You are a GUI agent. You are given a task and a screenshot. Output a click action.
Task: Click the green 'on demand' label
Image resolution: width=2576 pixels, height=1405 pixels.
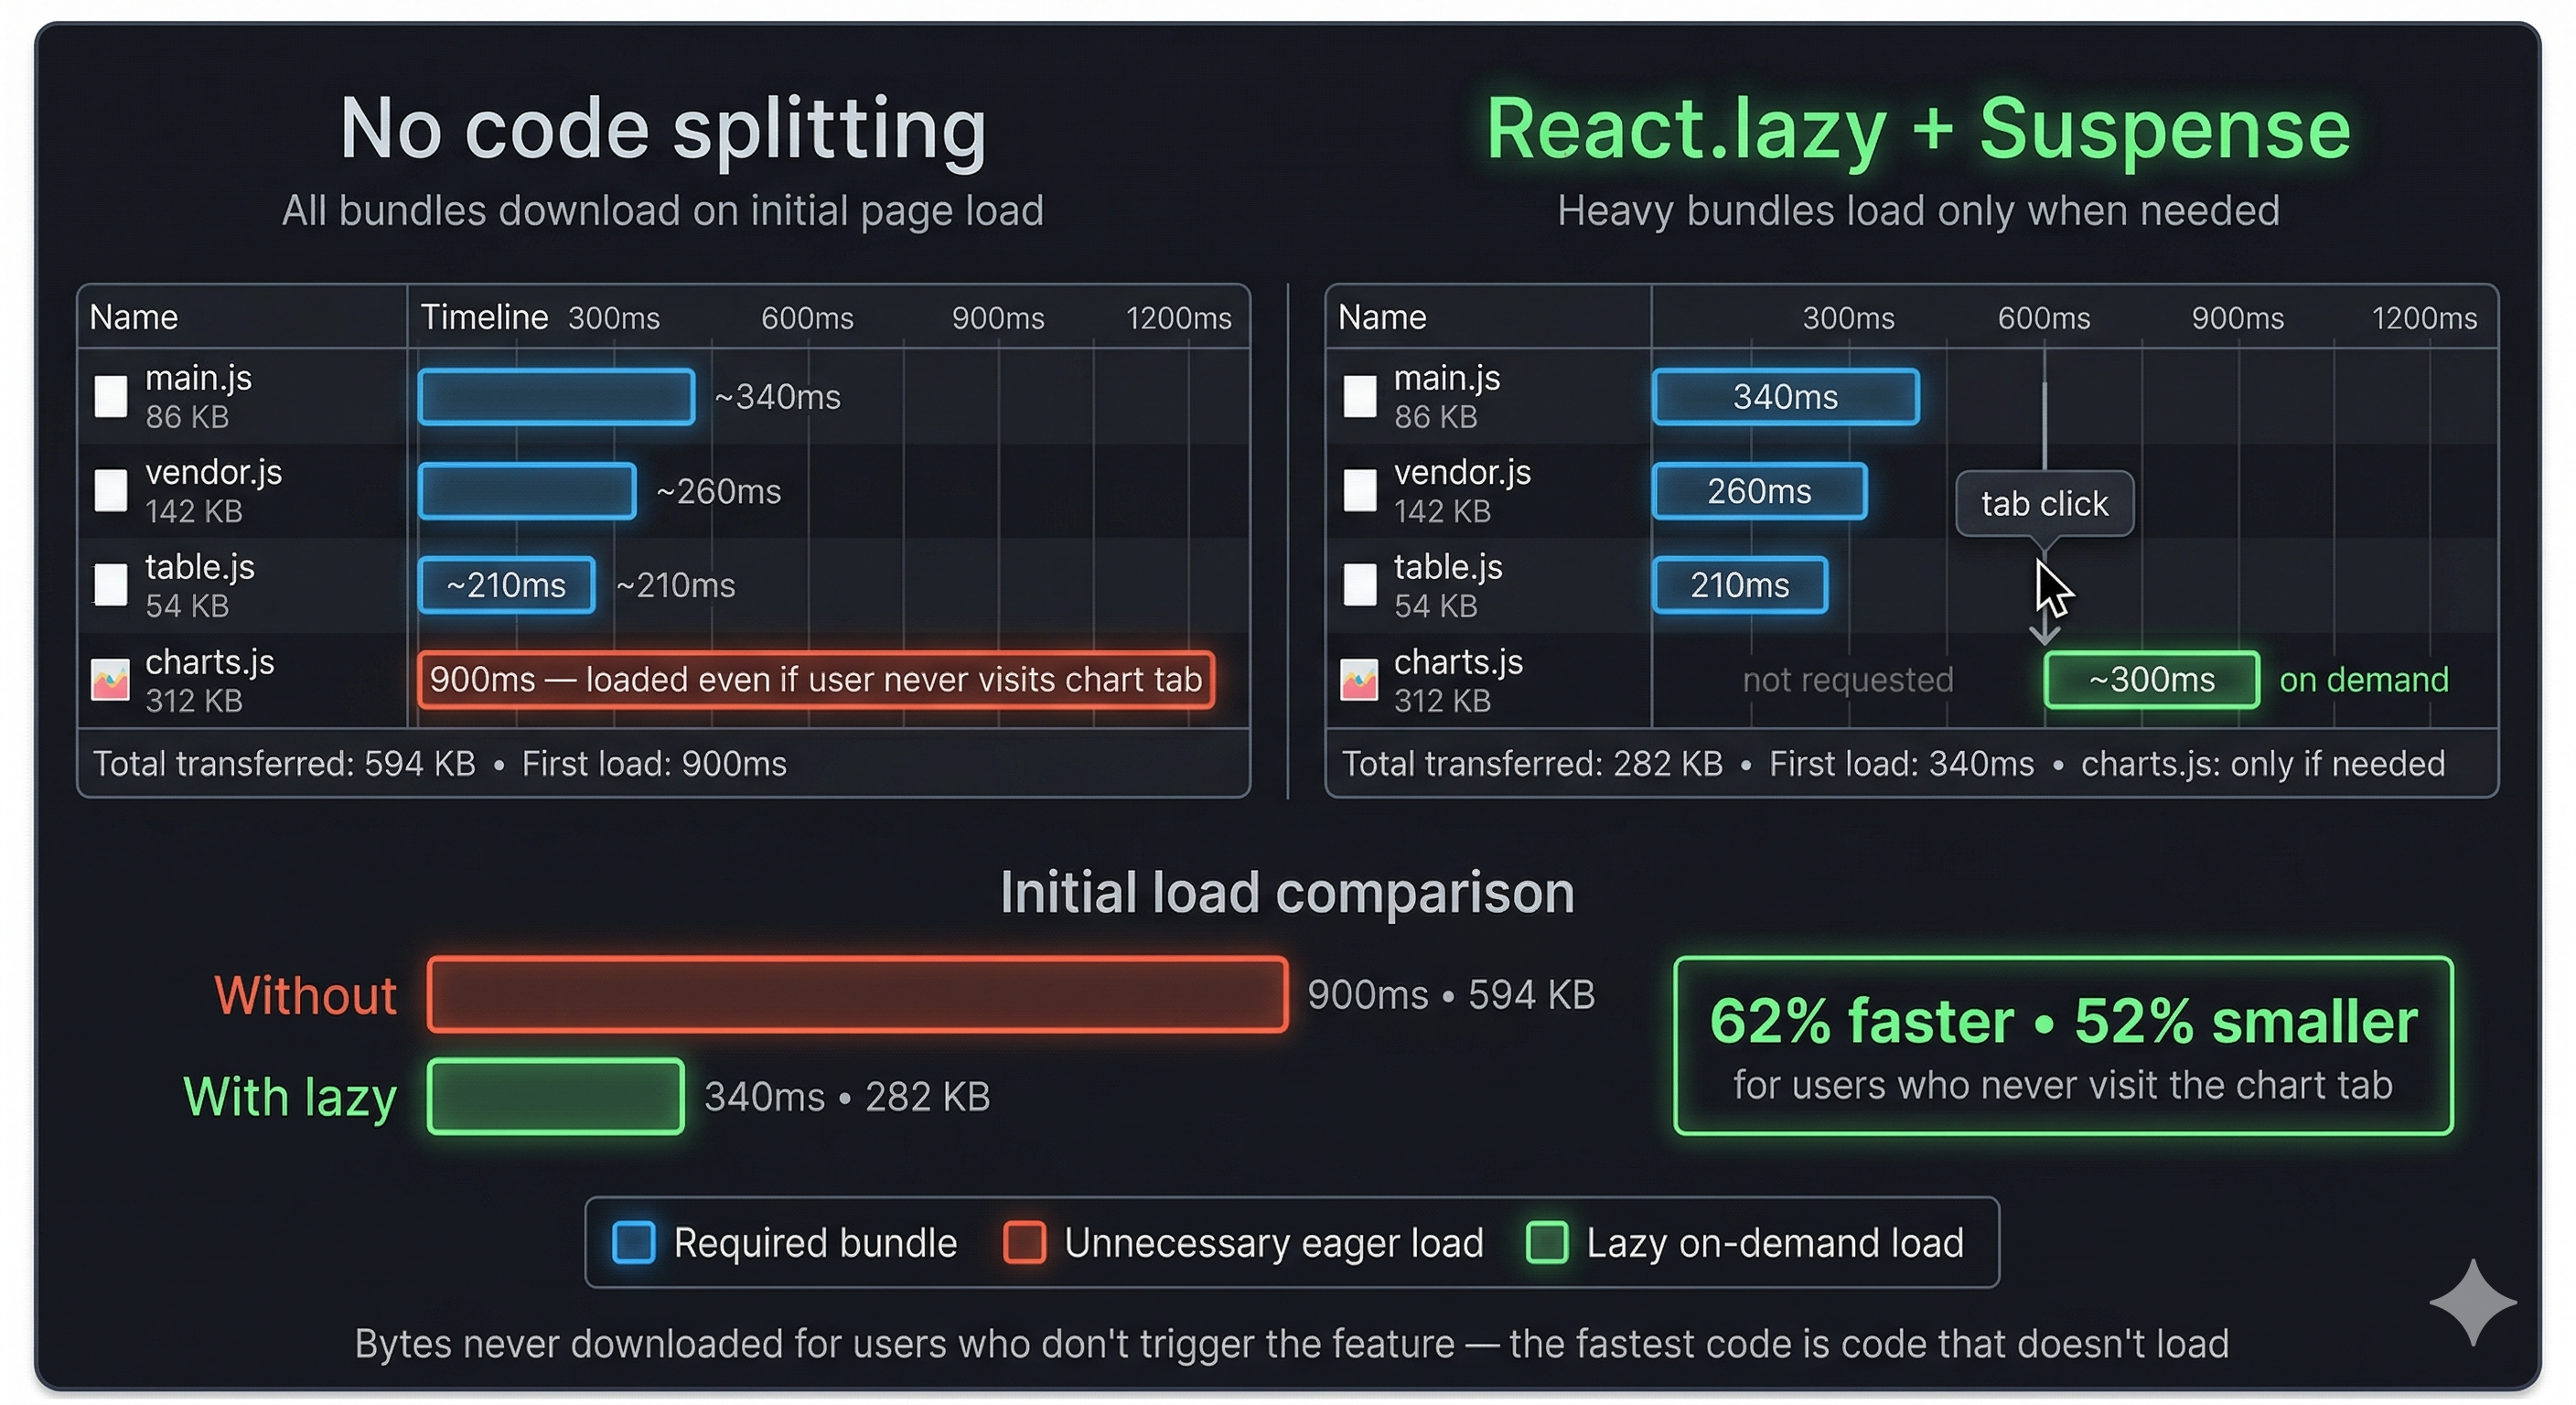tap(2364, 680)
